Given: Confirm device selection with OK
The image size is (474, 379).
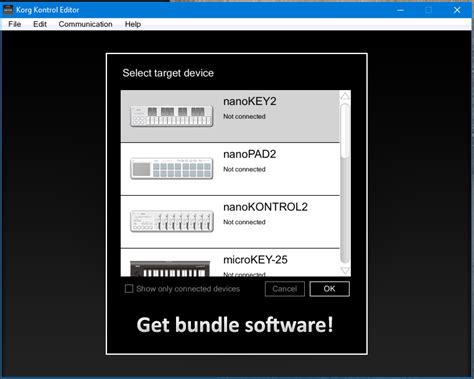Looking at the screenshot, I should (329, 289).
